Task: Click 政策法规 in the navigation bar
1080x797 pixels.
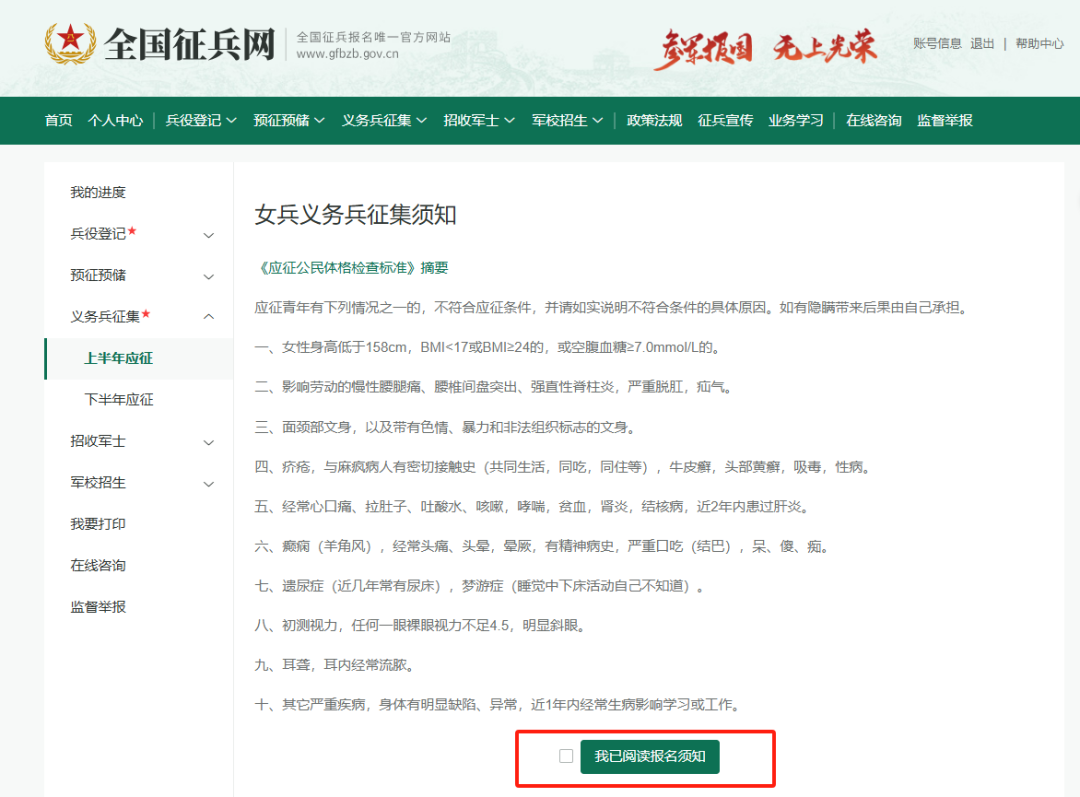Action: tap(654, 120)
